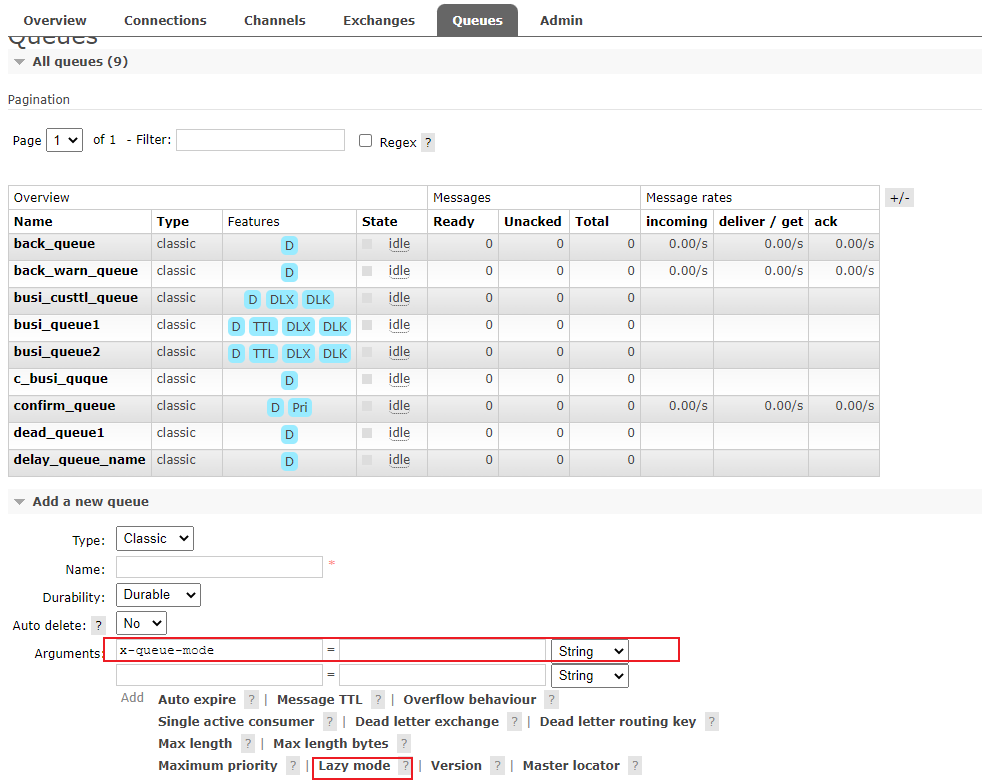
Task: Click the Lazy mode argument link
Action: pos(354,766)
